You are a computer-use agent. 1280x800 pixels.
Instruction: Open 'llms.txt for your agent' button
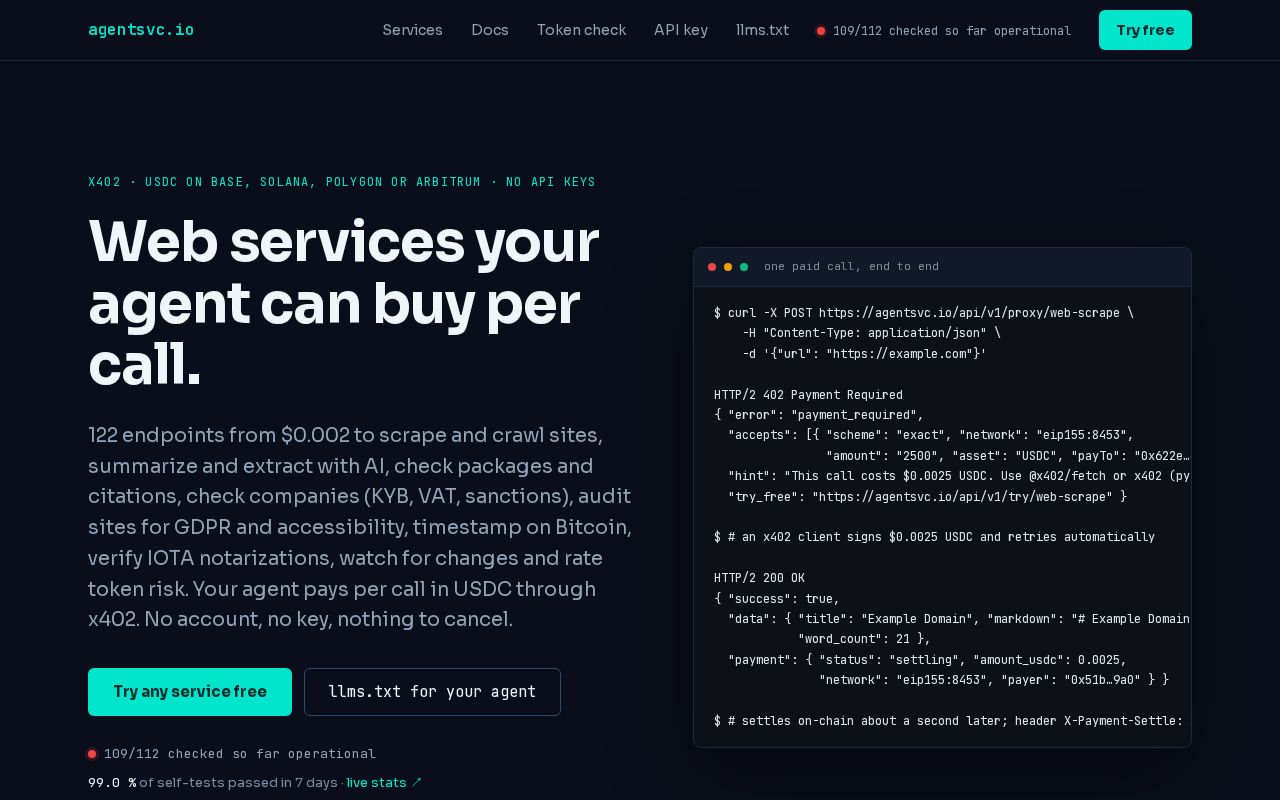[432, 692]
